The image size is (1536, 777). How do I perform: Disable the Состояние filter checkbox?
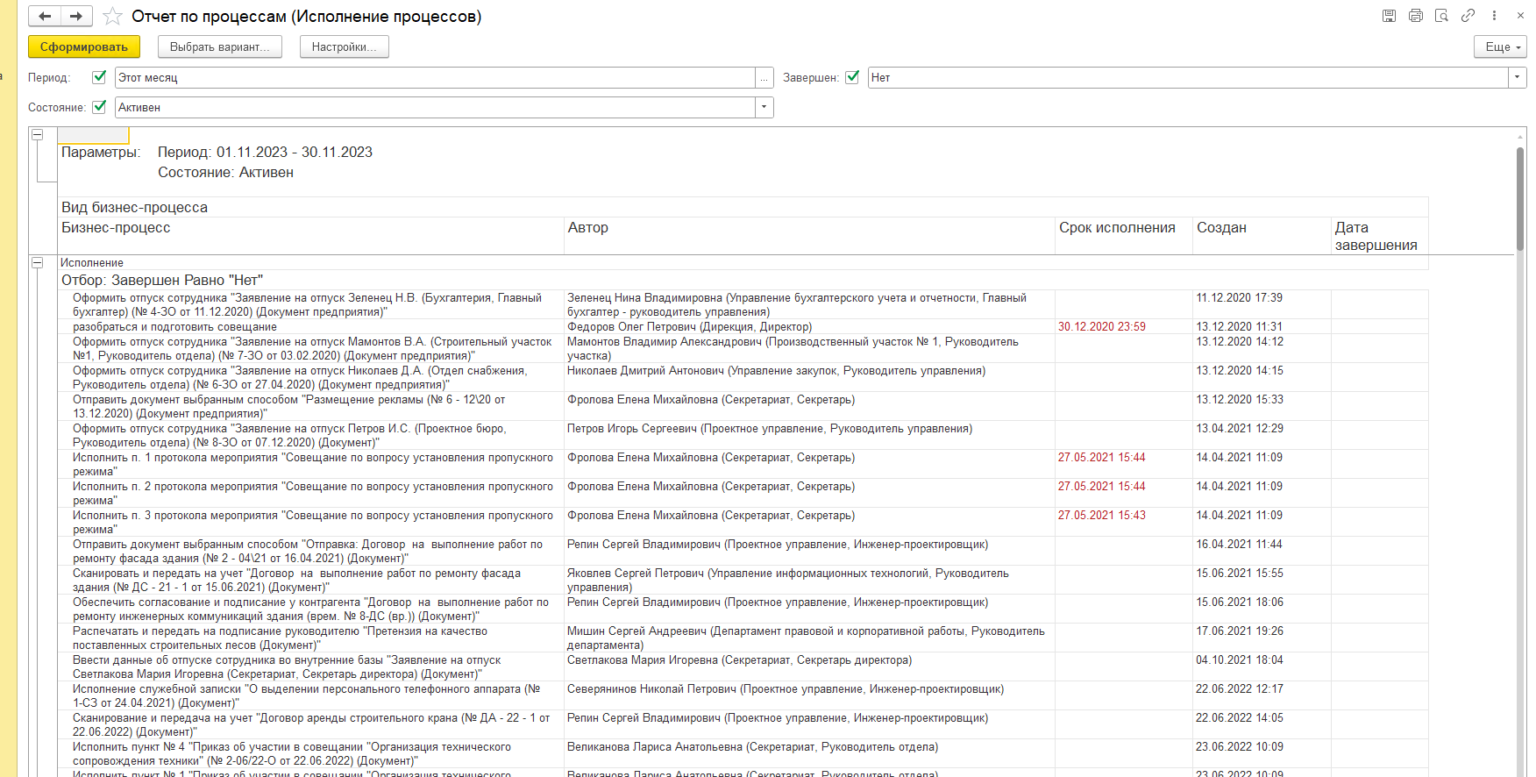click(x=99, y=107)
